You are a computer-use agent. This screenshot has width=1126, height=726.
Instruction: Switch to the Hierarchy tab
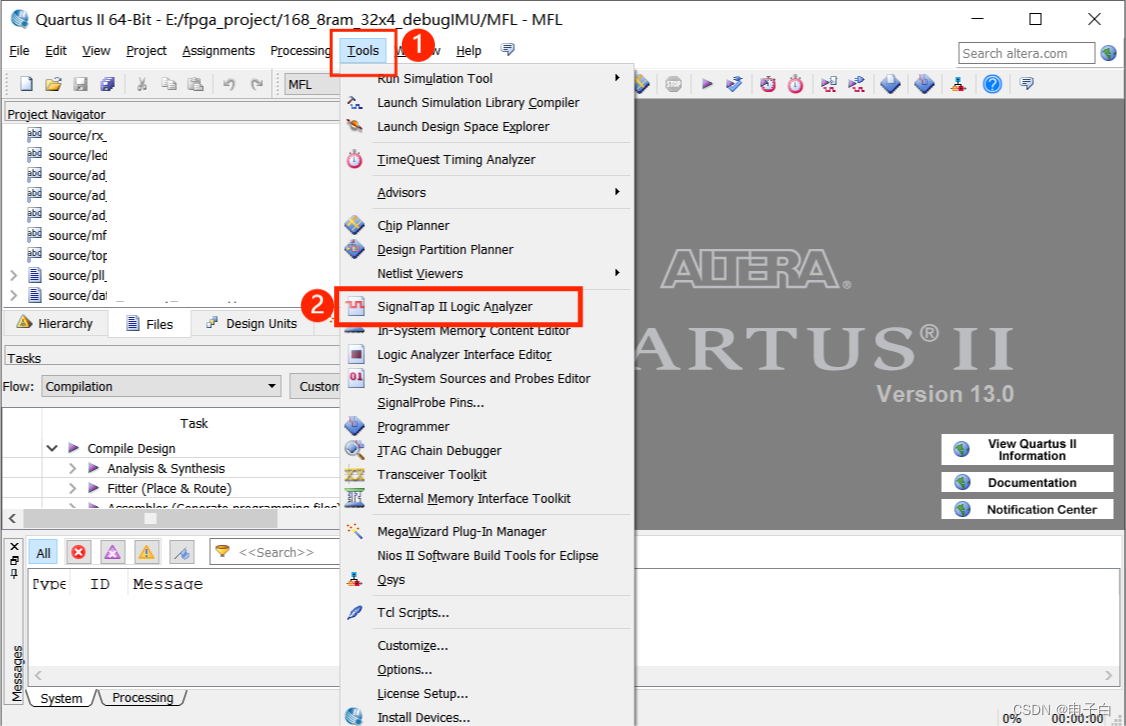coord(55,323)
